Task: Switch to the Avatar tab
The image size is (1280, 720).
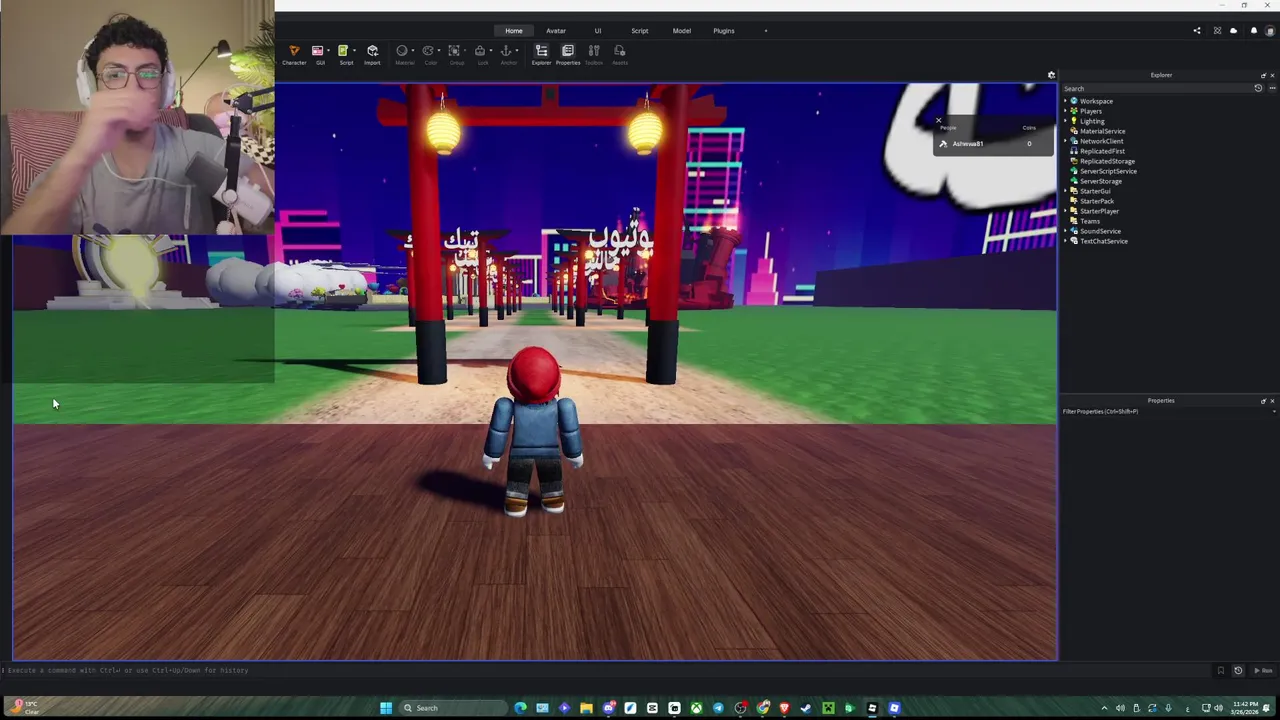Action: pyautogui.click(x=556, y=31)
